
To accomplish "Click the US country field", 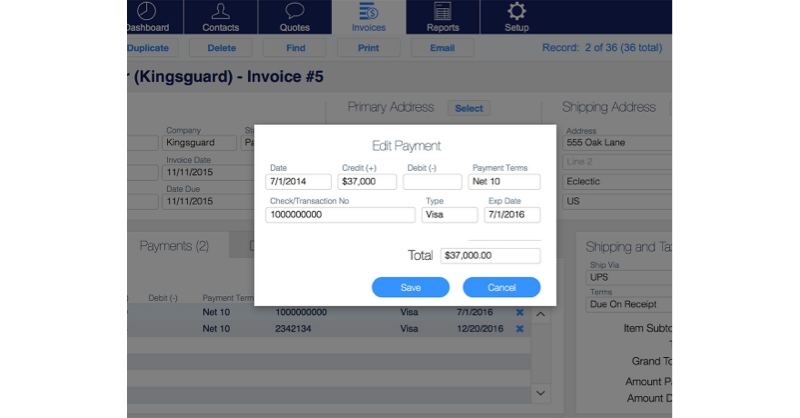I will pos(617,201).
